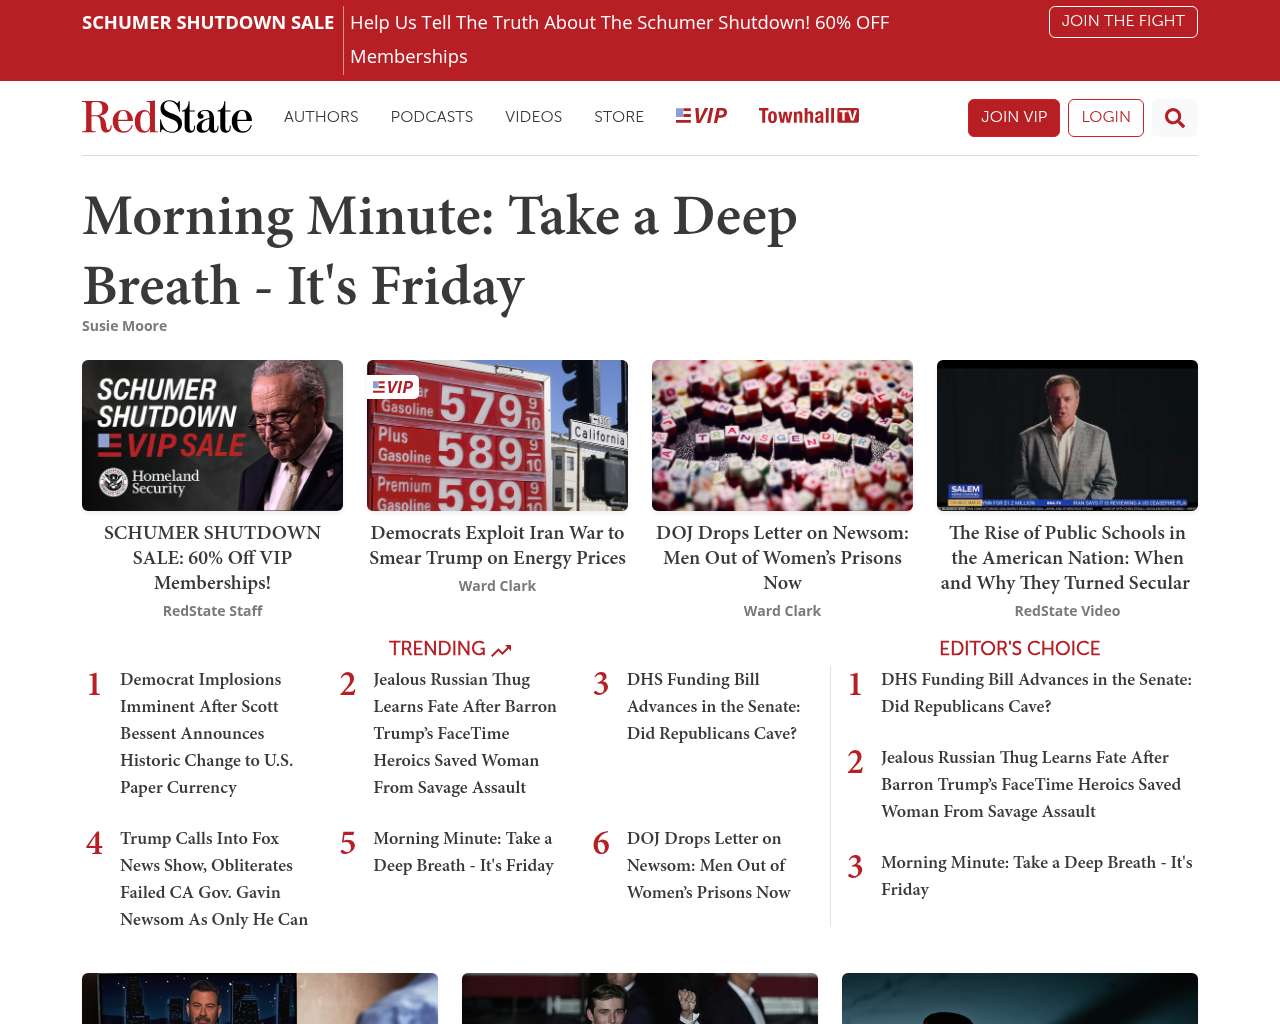The width and height of the screenshot is (1280, 1024).
Task: Click the letter blocks article image
Action: (782, 435)
